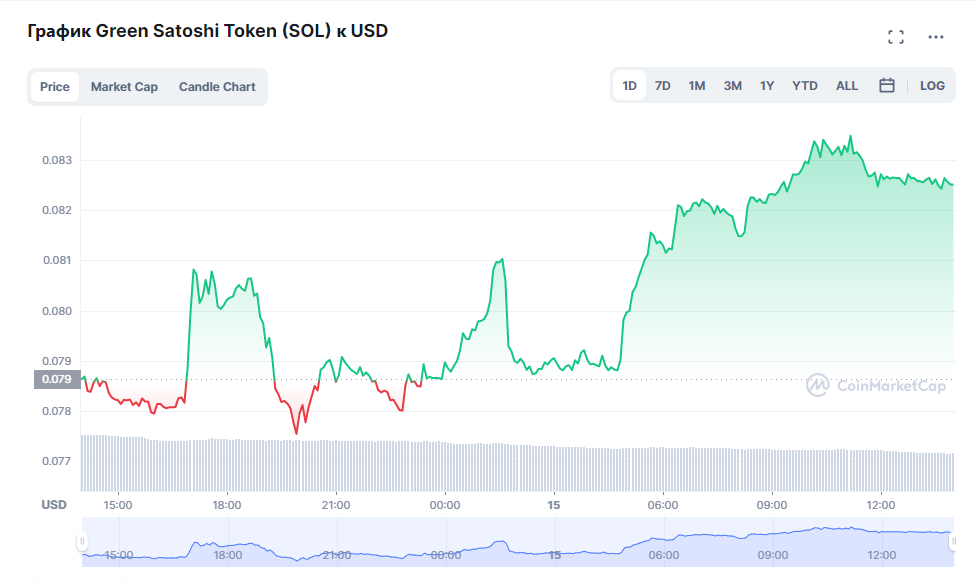Click the 15:00 time axis label
977x582 pixels.
[x=118, y=505]
